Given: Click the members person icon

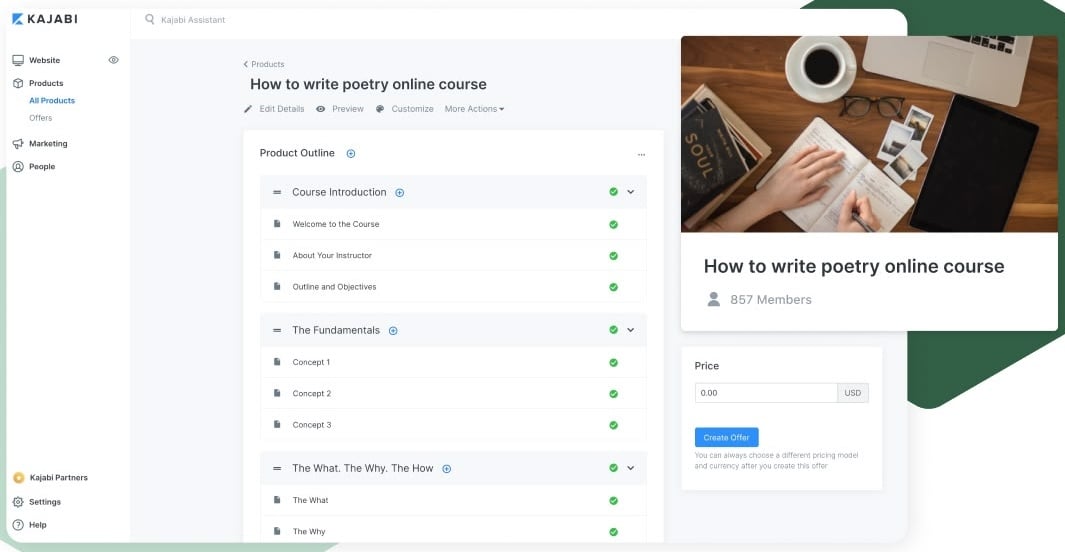Looking at the screenshot, I should pos(713,299).
